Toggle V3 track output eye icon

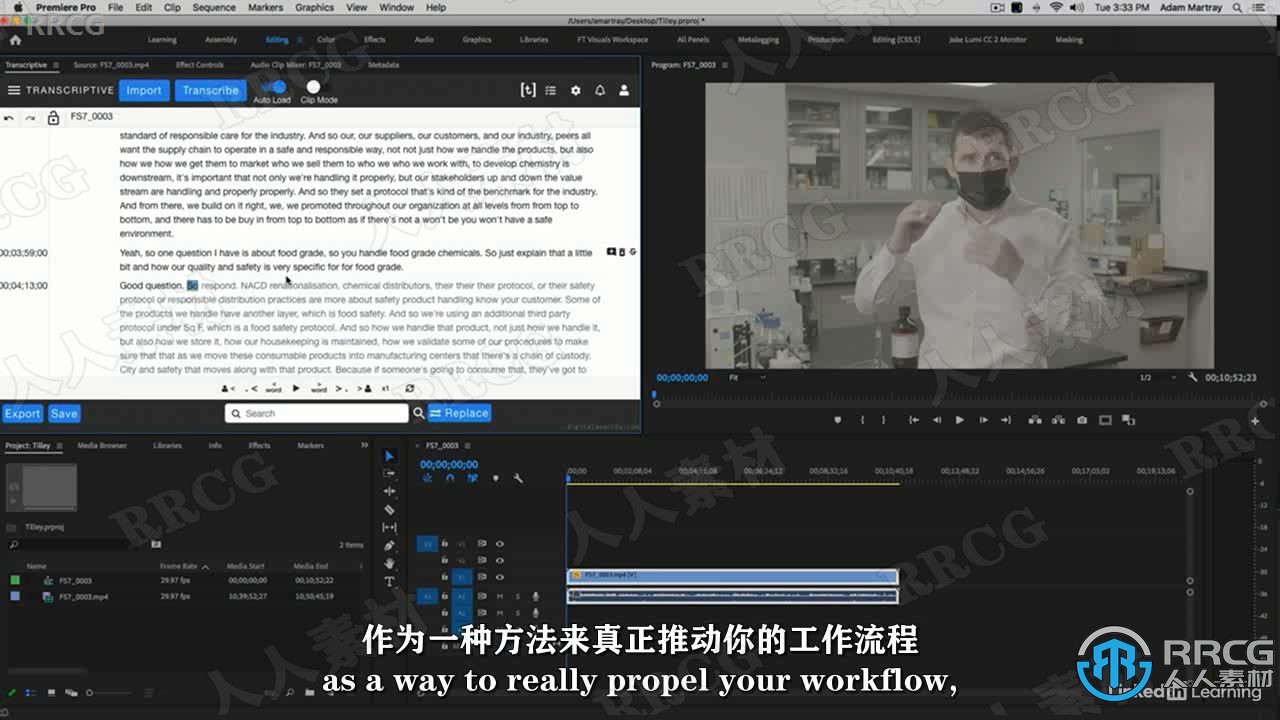pos(500,544)
